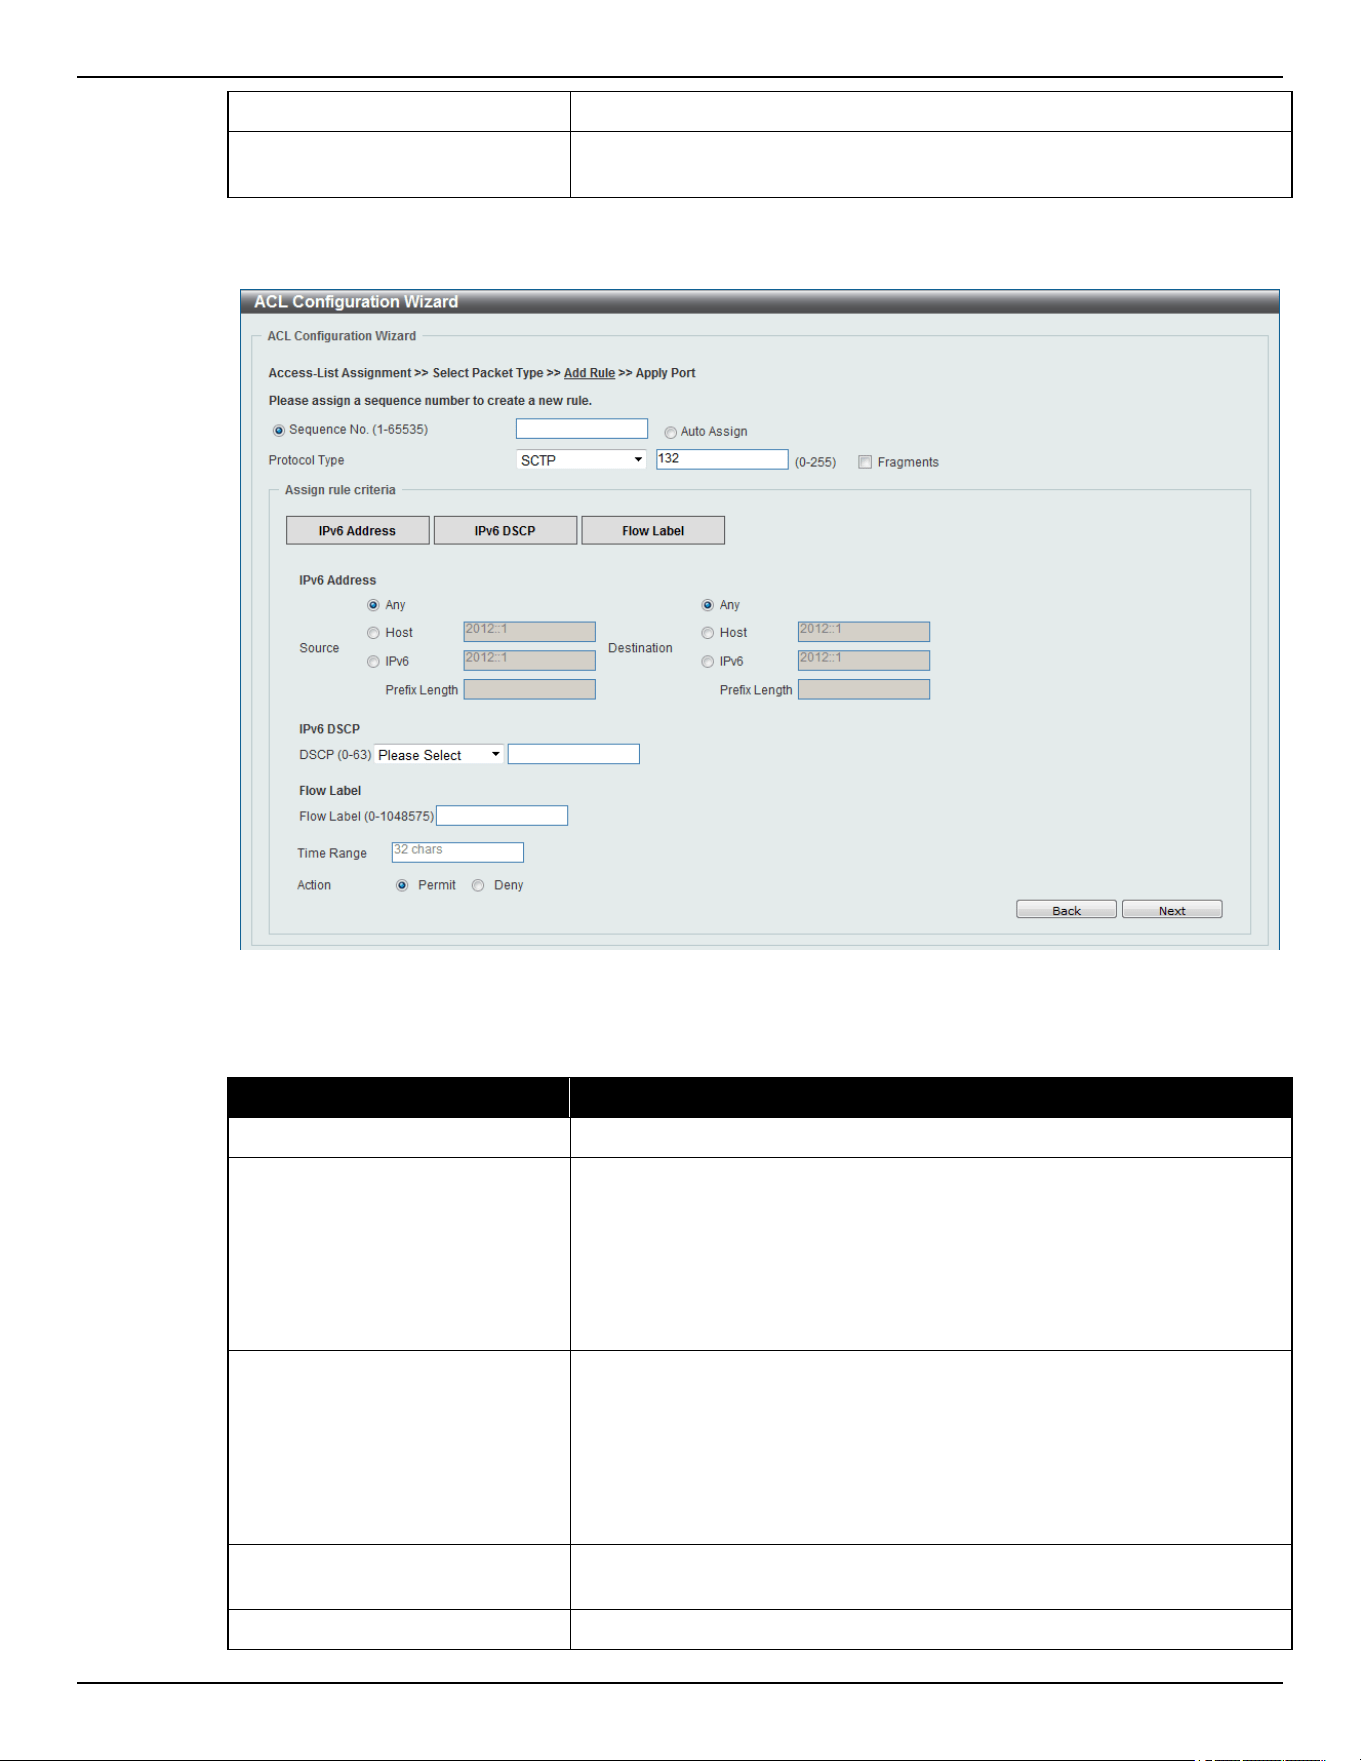1361x1761 pixels.
Task: Click the Time Range 32 chars field
Action: click(458, 852)
